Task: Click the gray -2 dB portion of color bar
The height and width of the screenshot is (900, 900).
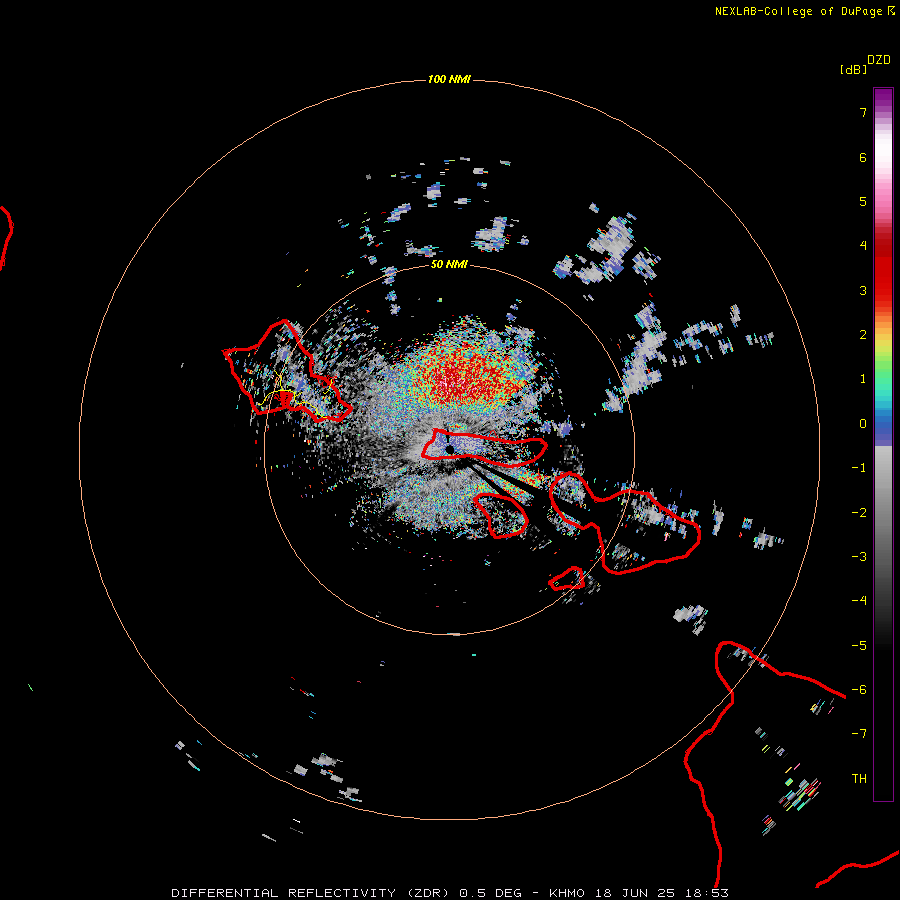Action: pyautogui.click(x=883, y=512)
